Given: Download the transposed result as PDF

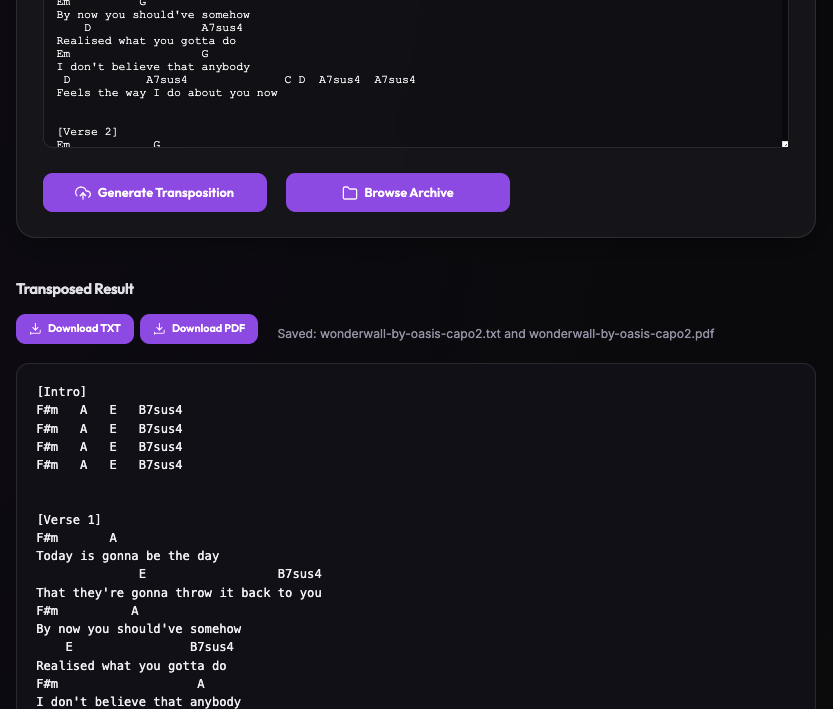Looking at the screenshot, I should click(x=199, y=329).
